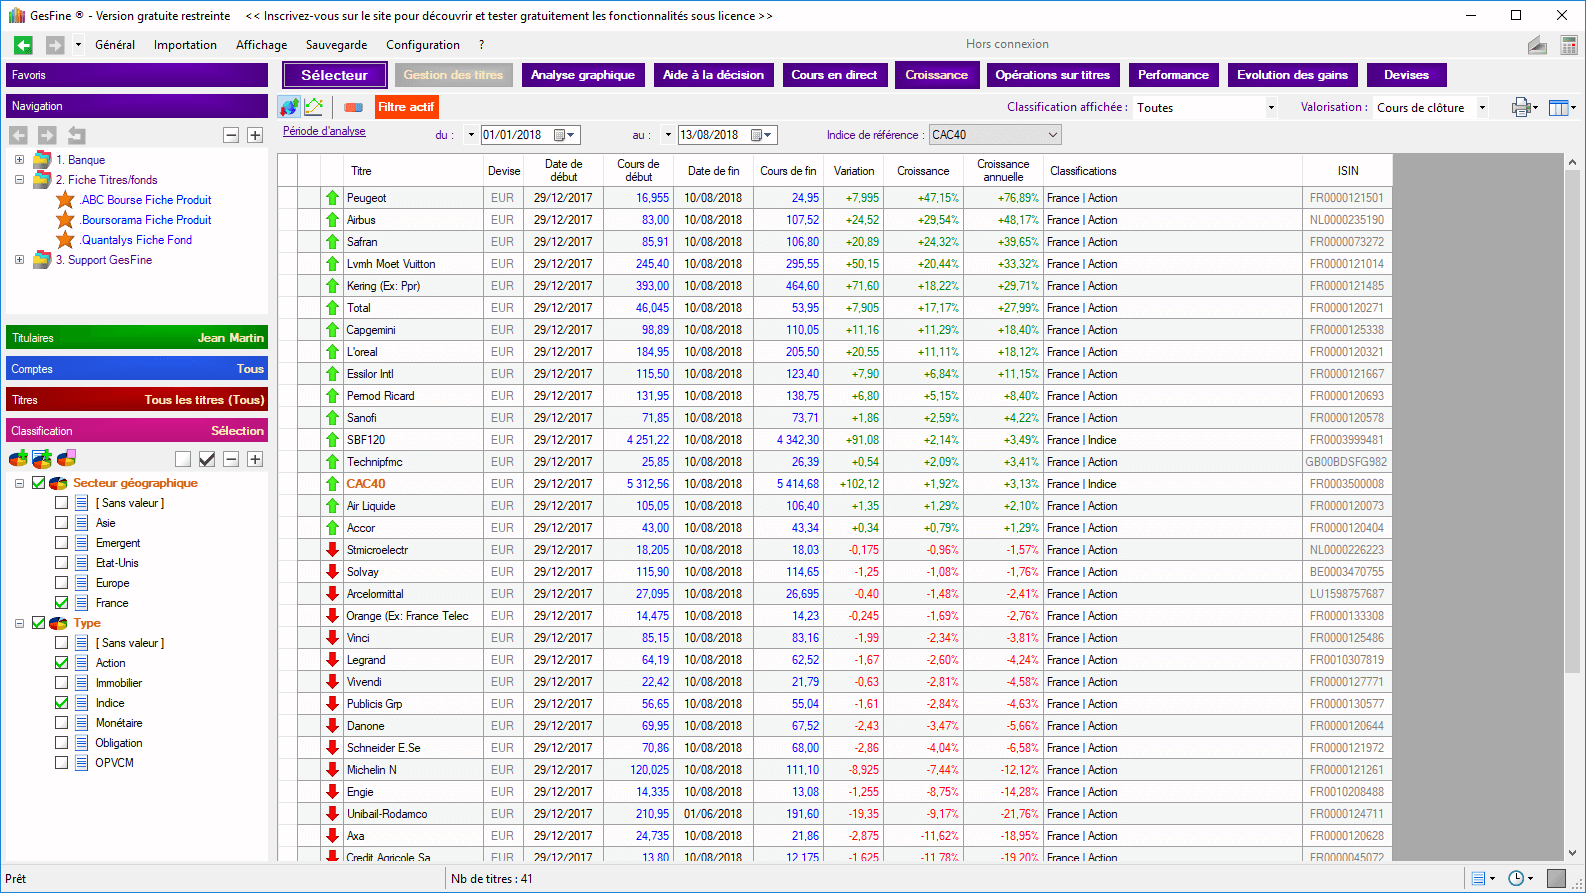Check the Asie checkbox
The width and height of the screenshot is (1586, 893).
coord(62,523)
